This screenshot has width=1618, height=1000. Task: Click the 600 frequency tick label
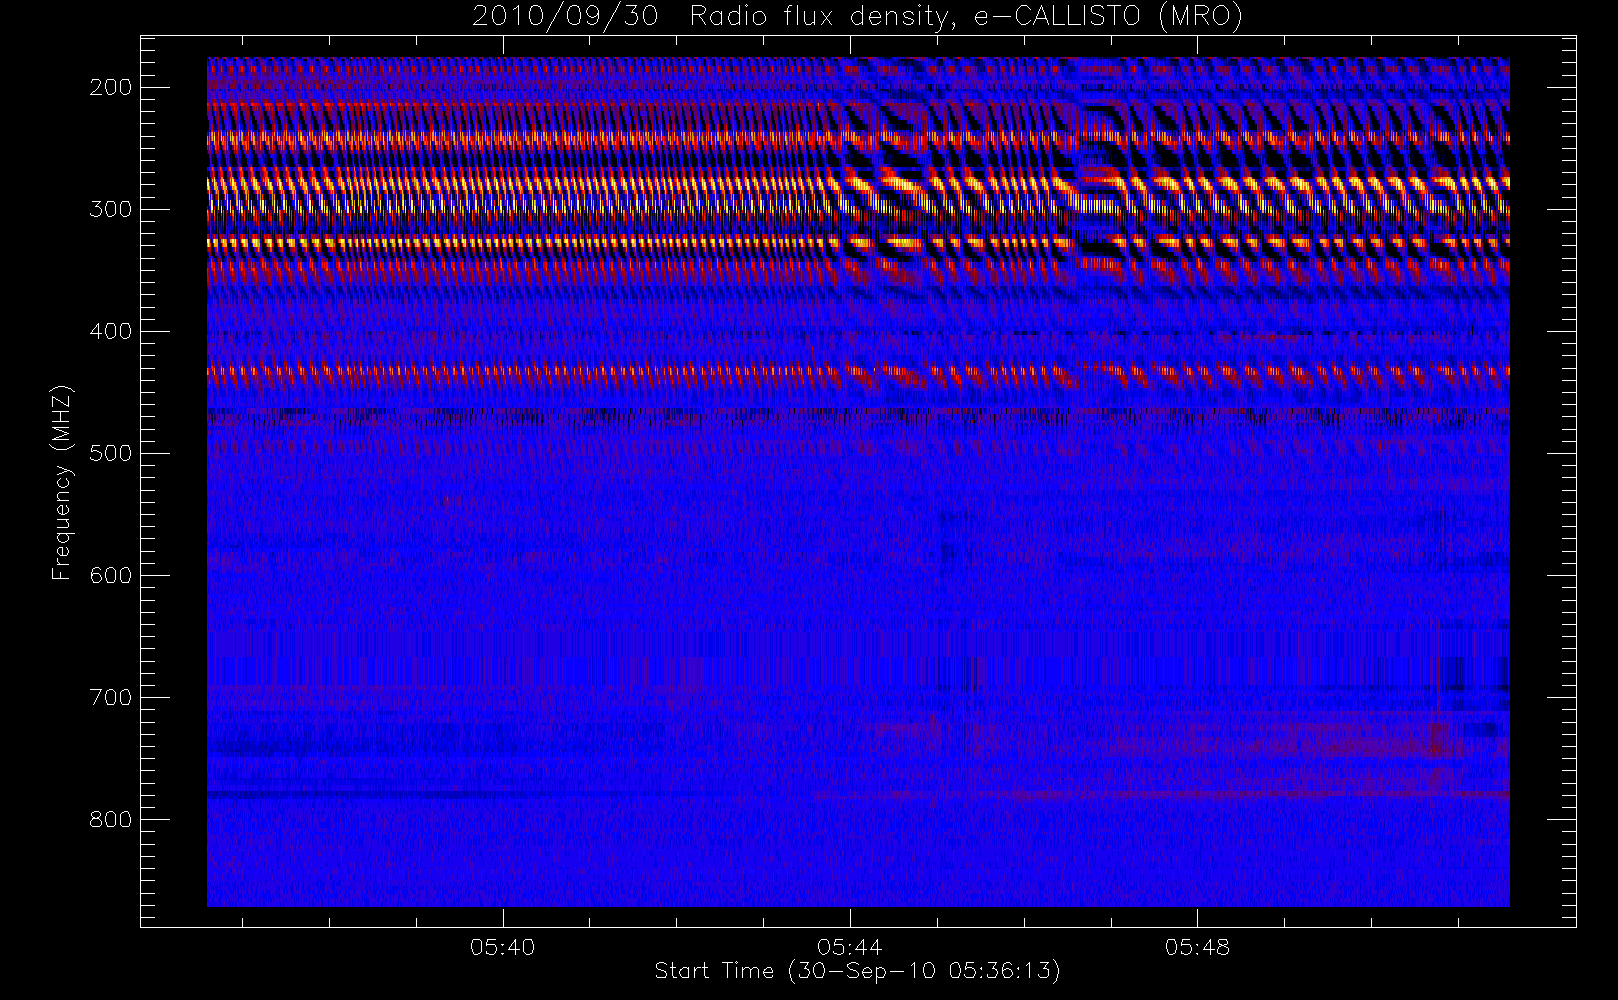[111, 575]
